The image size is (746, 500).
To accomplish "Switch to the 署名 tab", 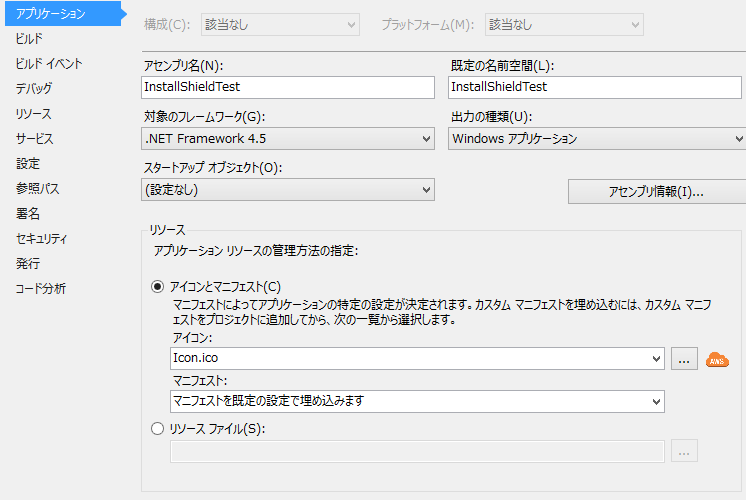I will pos(28,213).
